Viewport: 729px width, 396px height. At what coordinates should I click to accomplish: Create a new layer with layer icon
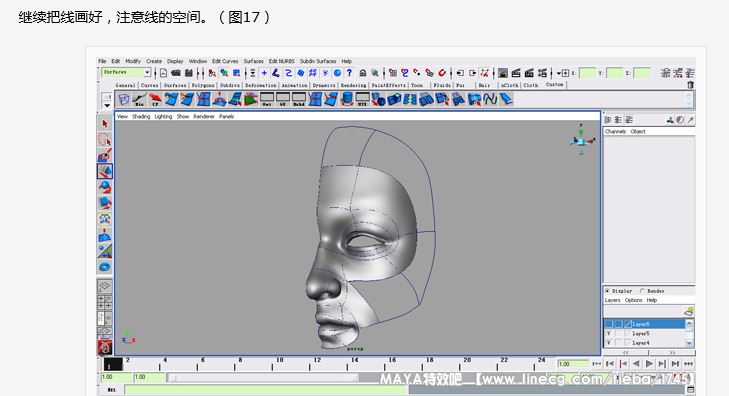pos(689,311)
